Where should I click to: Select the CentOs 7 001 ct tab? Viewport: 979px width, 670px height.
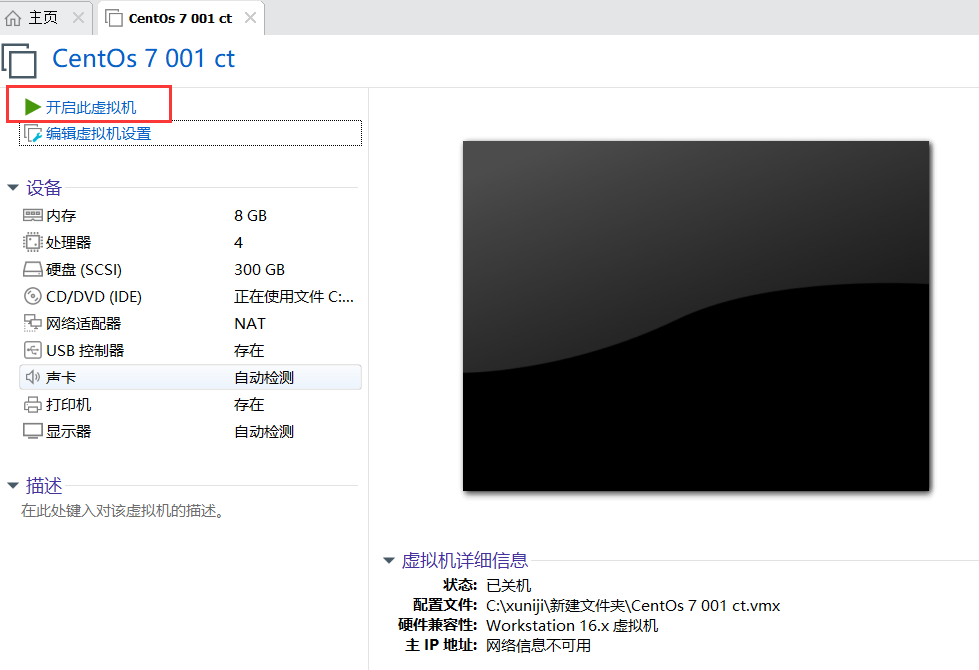[180, 18]
